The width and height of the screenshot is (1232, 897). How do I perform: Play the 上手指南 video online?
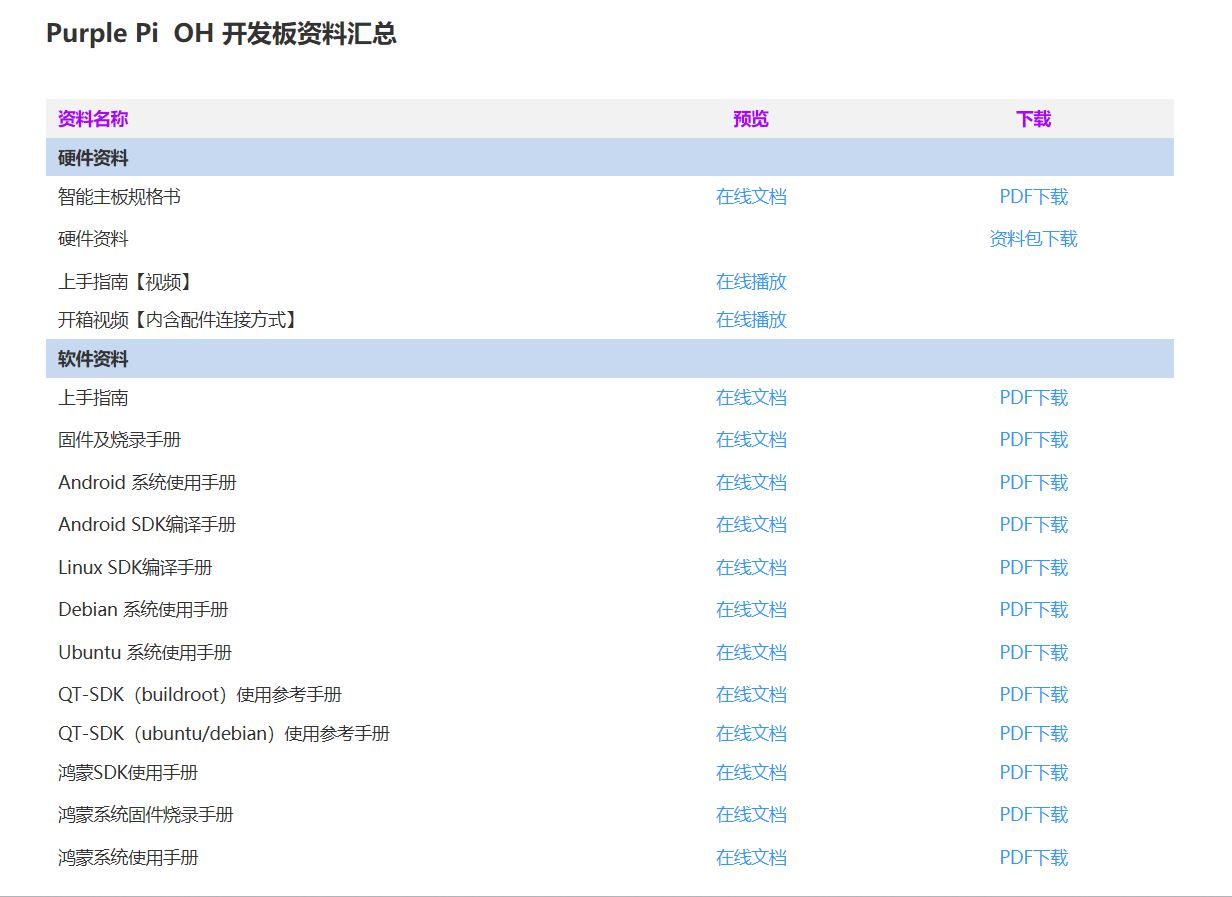coord(751,282)
